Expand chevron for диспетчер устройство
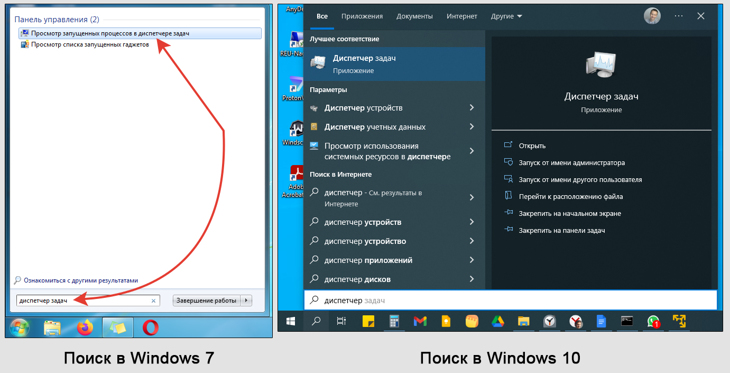The image size is (730, 373). tap(472, 241)
